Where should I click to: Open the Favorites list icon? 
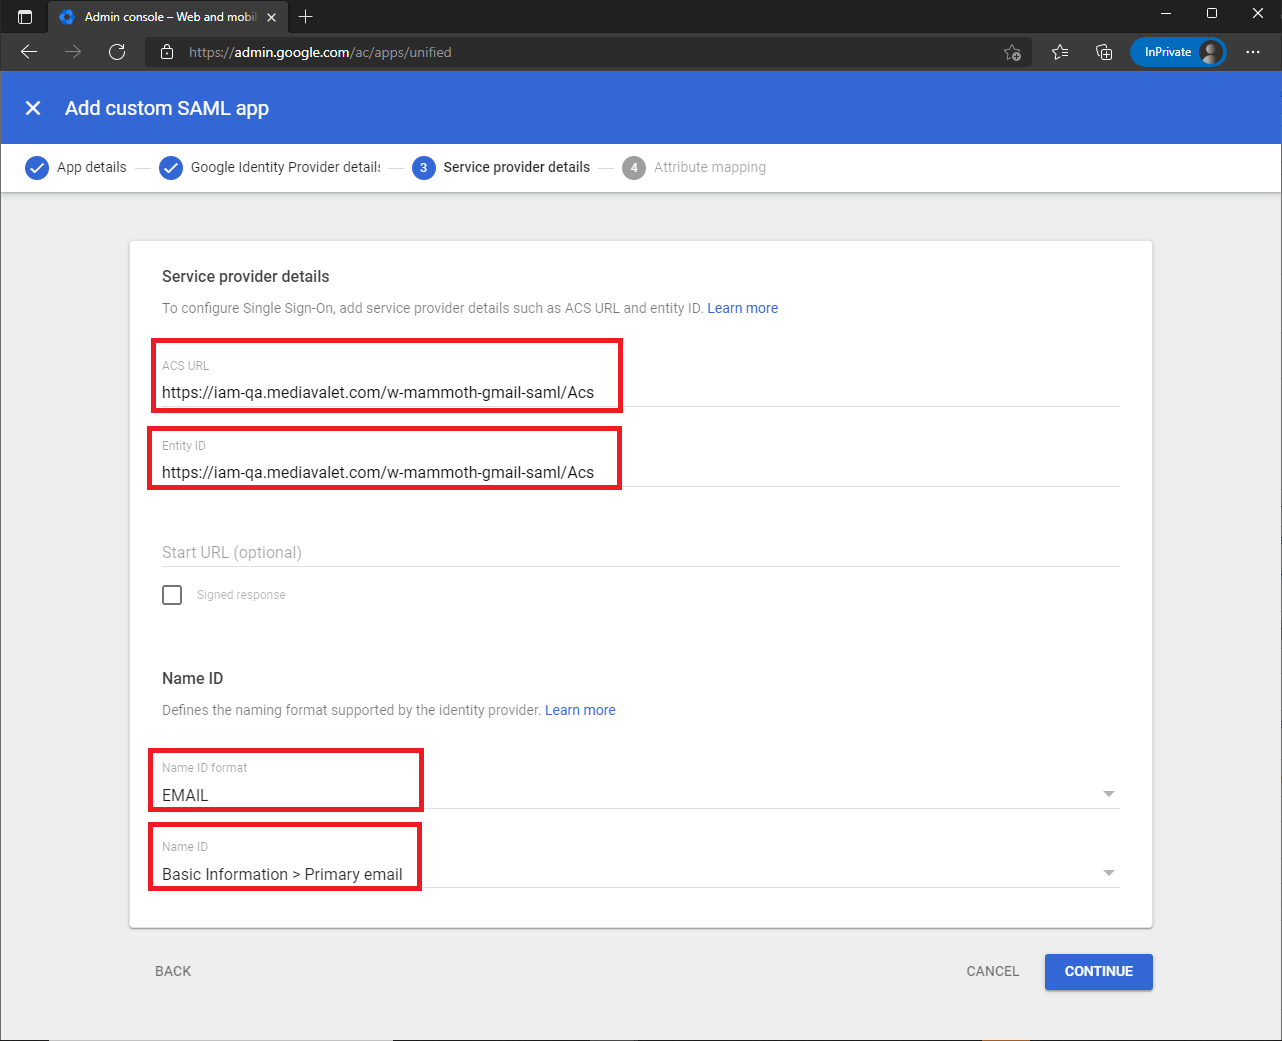click(x=1060, y=52)
